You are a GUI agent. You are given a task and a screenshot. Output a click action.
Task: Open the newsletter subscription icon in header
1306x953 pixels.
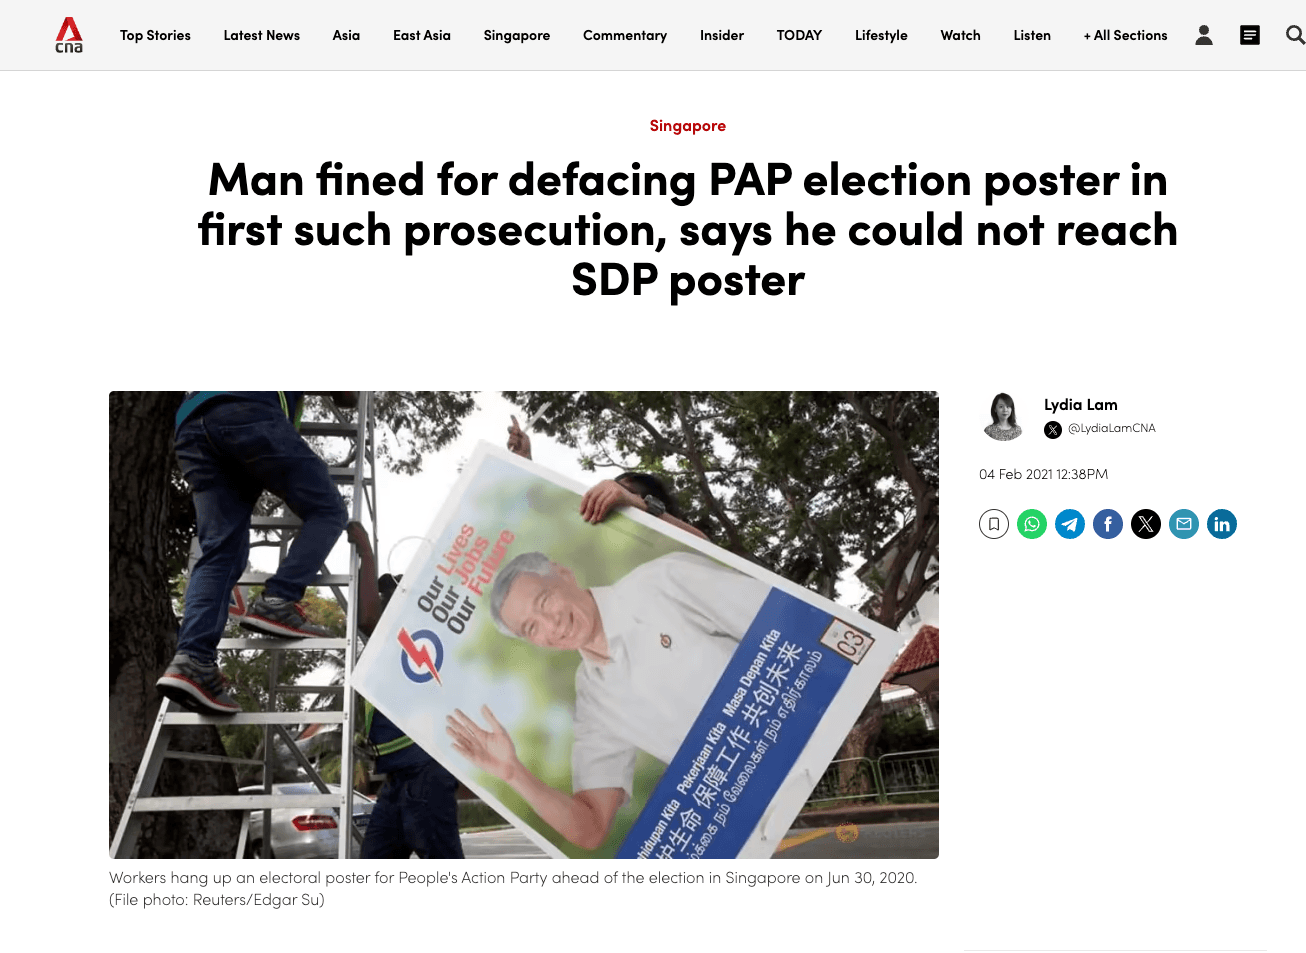1250,35
